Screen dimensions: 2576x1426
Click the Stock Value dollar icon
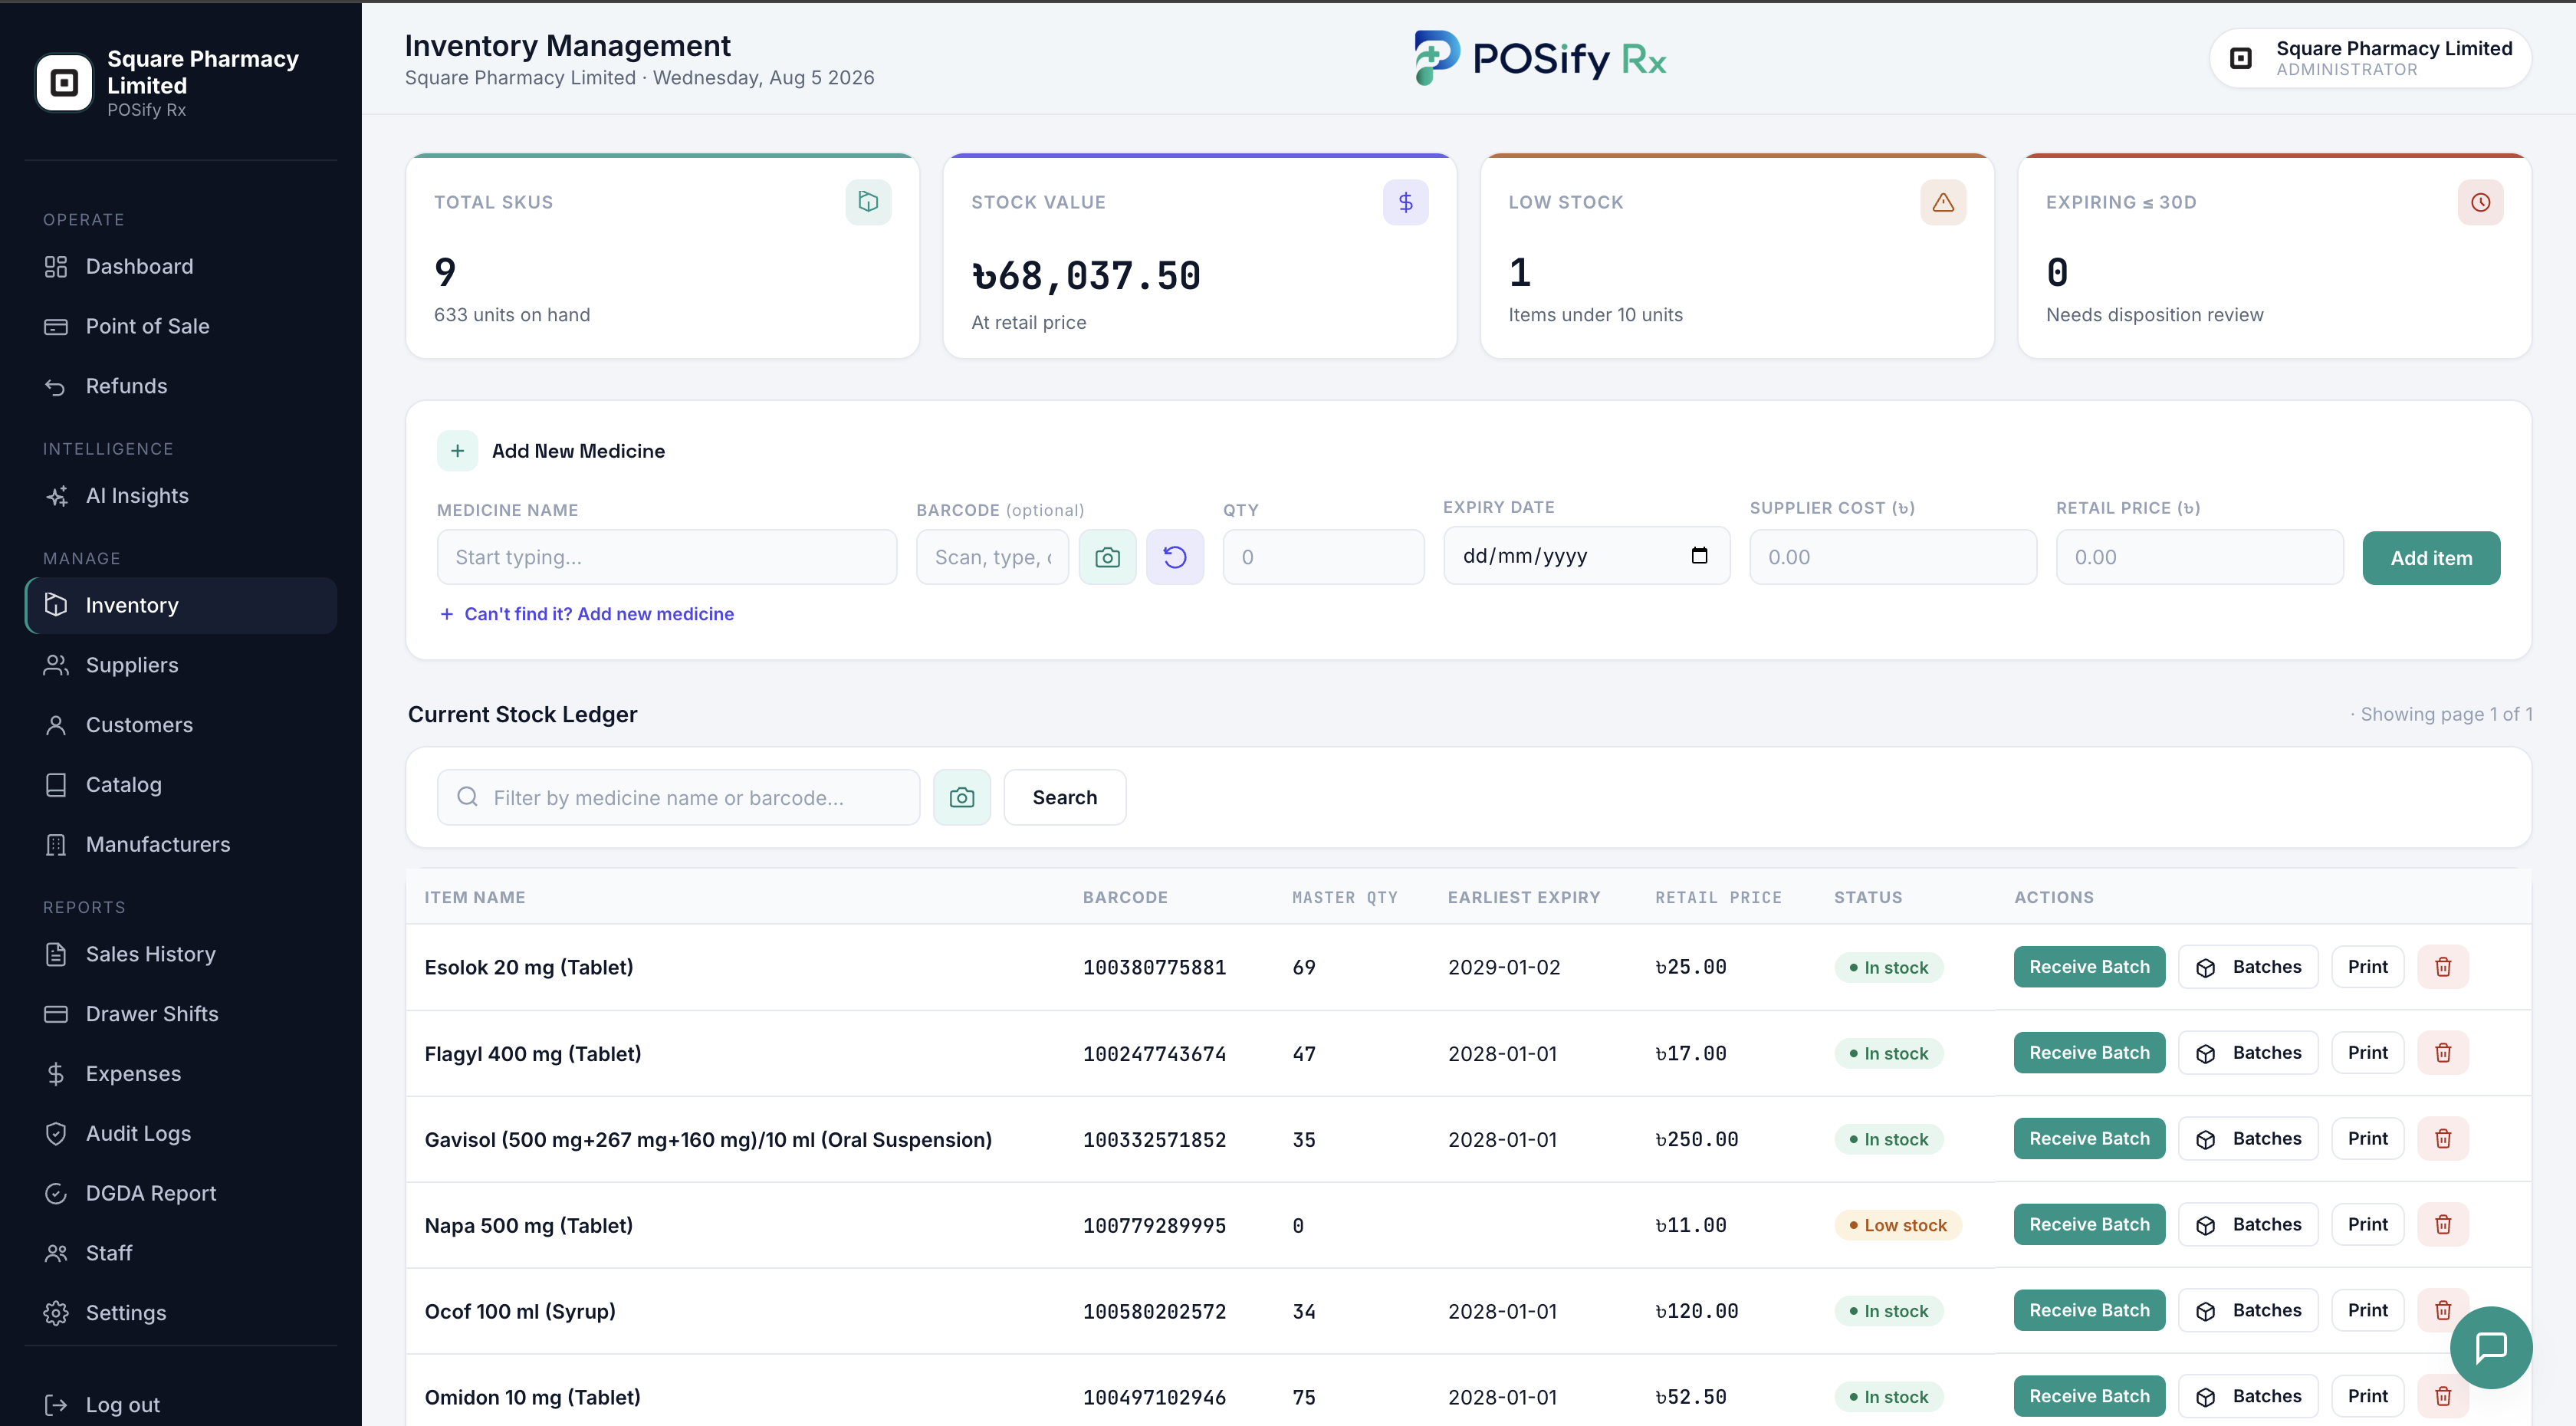click(1405, 202)
